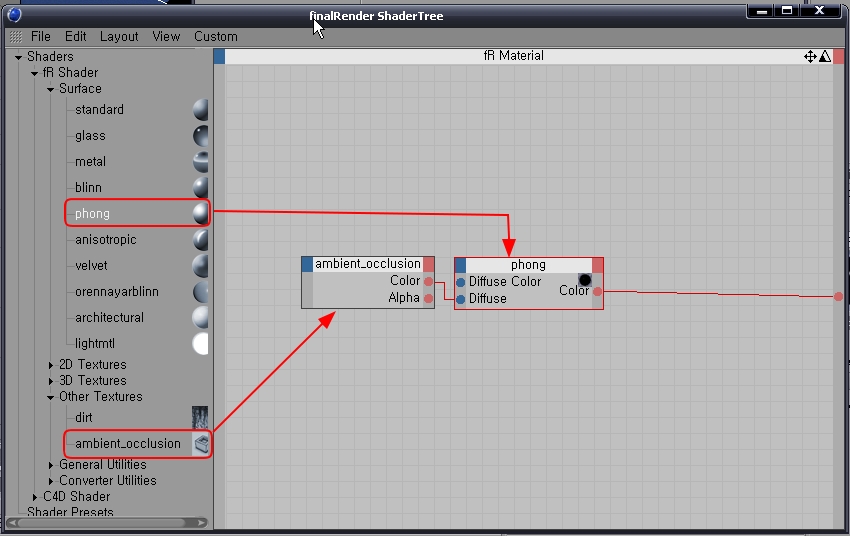Click the move/pan icon in fR Material header
The image size is (850, 536).
(810, 57)
